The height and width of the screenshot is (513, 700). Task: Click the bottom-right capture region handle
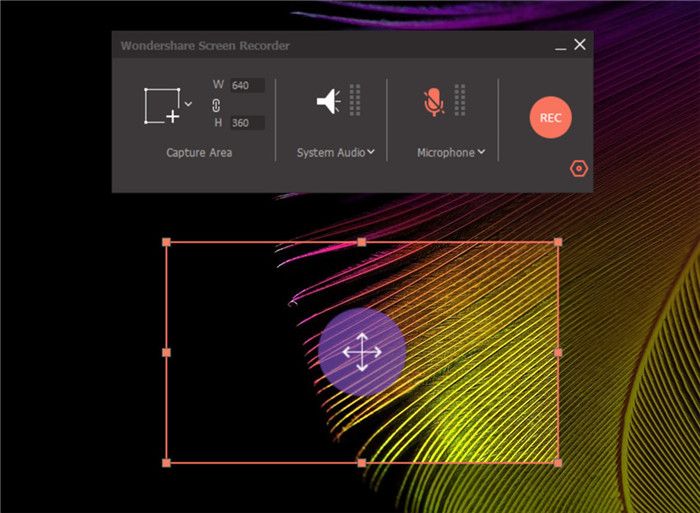pos(558,463)
